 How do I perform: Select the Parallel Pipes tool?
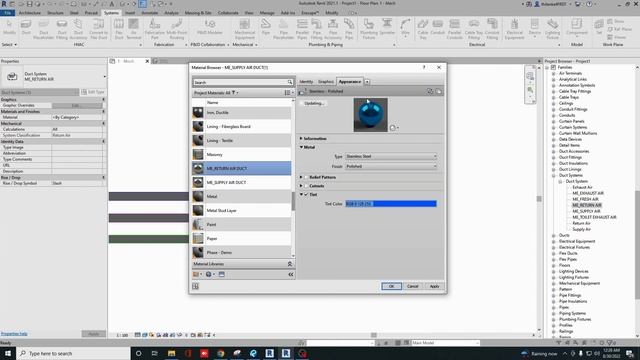(302, 29)
